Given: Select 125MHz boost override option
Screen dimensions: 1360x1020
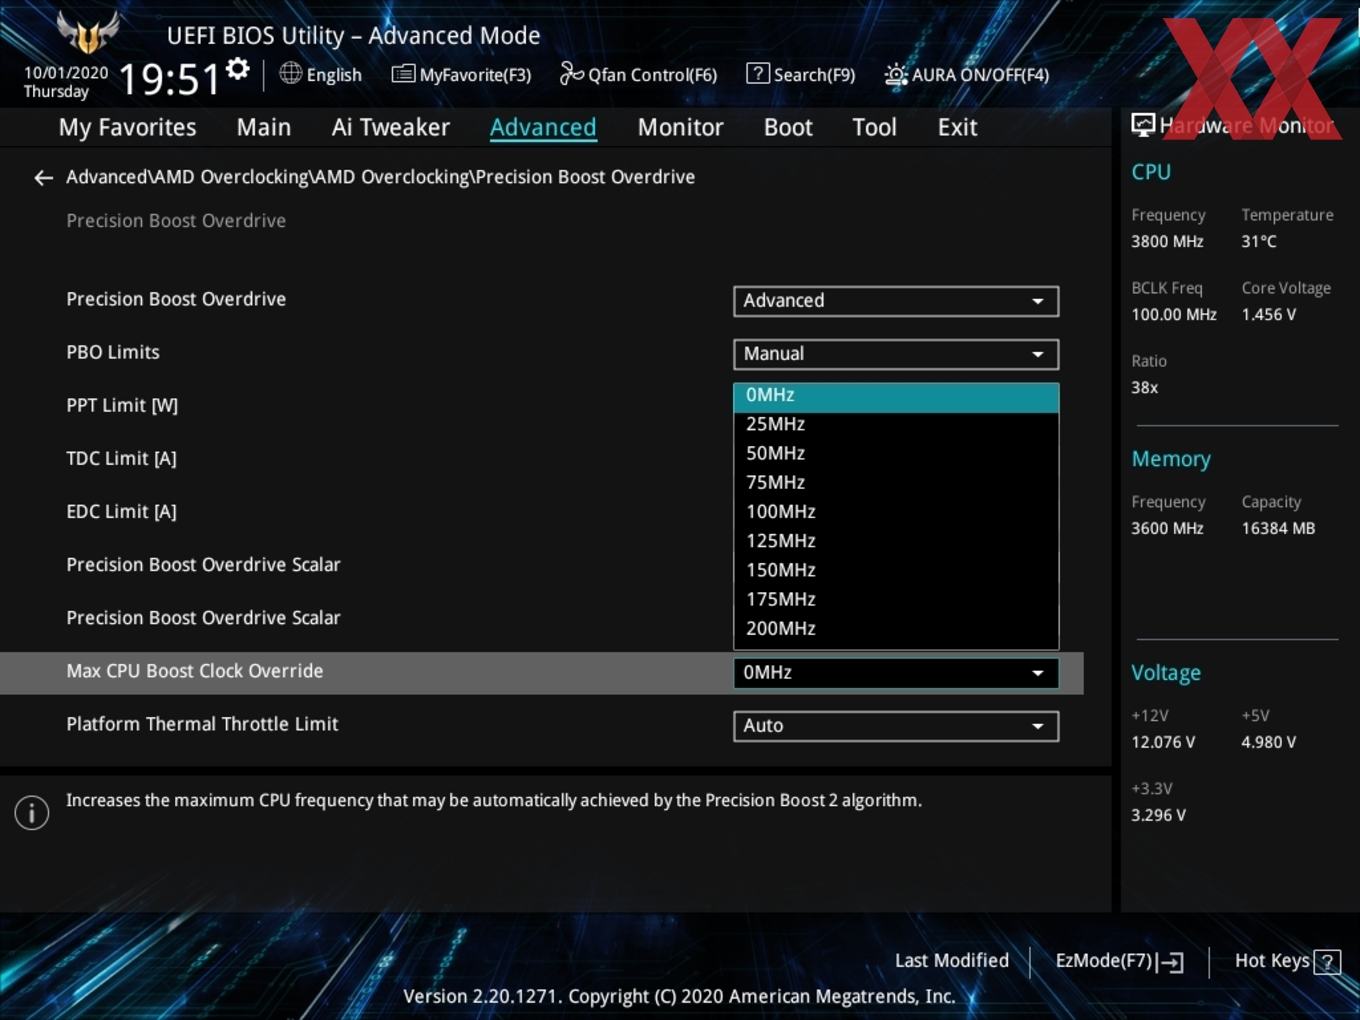Looking at the screenshot, I should pyautogui.click(x=896, y=541).
